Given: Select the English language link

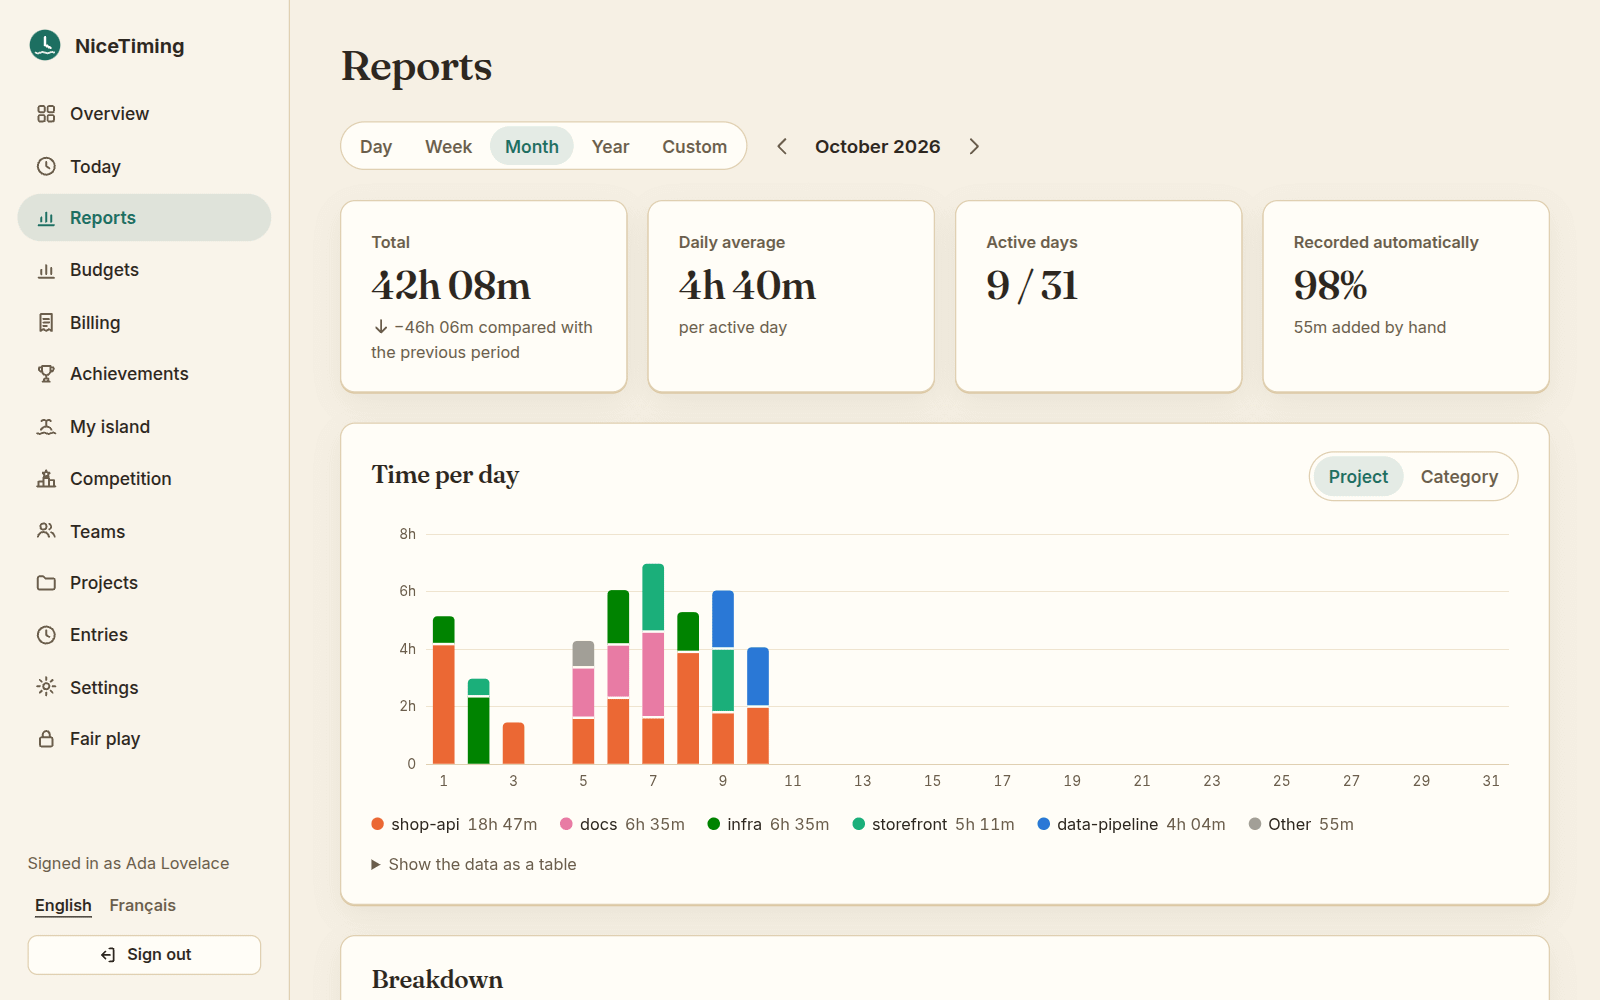Looking at the screenshot, I should [63, 905].
